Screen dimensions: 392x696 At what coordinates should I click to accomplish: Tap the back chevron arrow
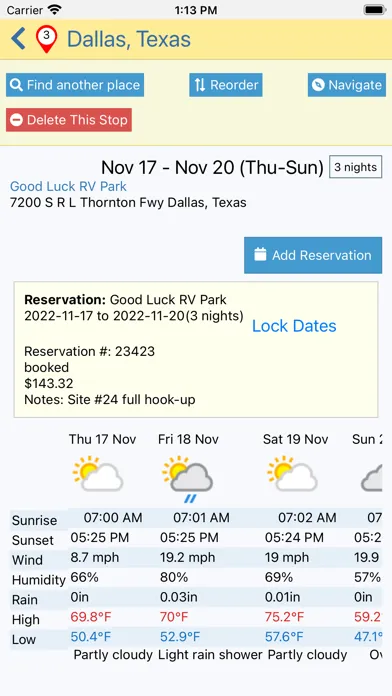click(19, 39)
